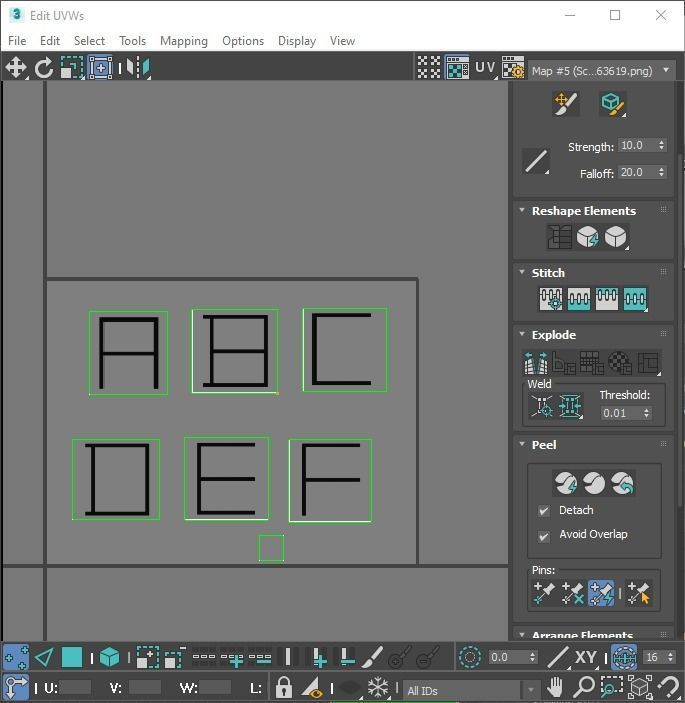Click the Mirror horizontal tool icon

pos(138,68)
